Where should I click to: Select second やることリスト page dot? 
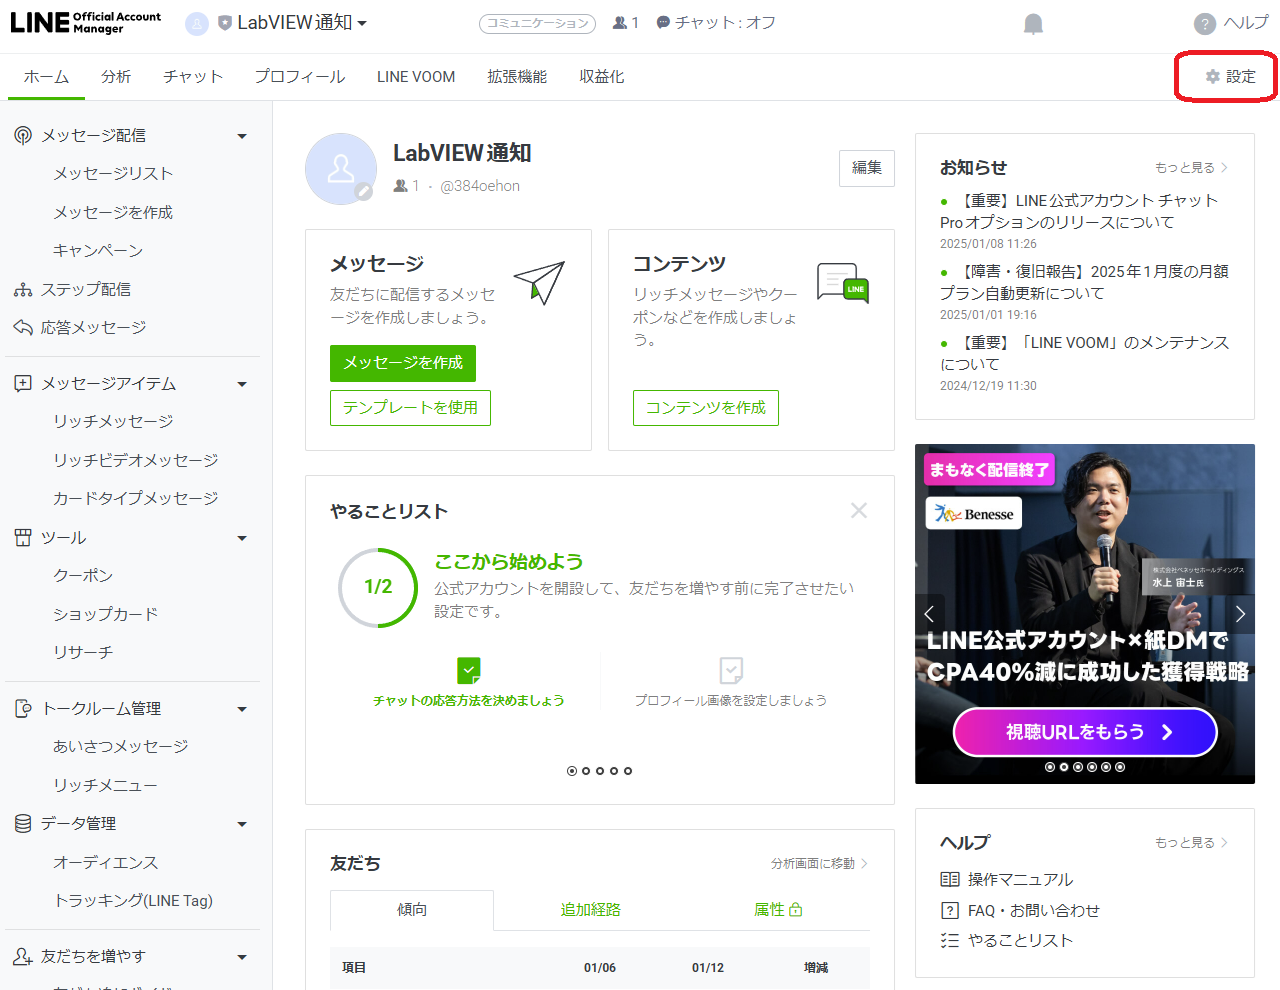(x=586, y=771)
